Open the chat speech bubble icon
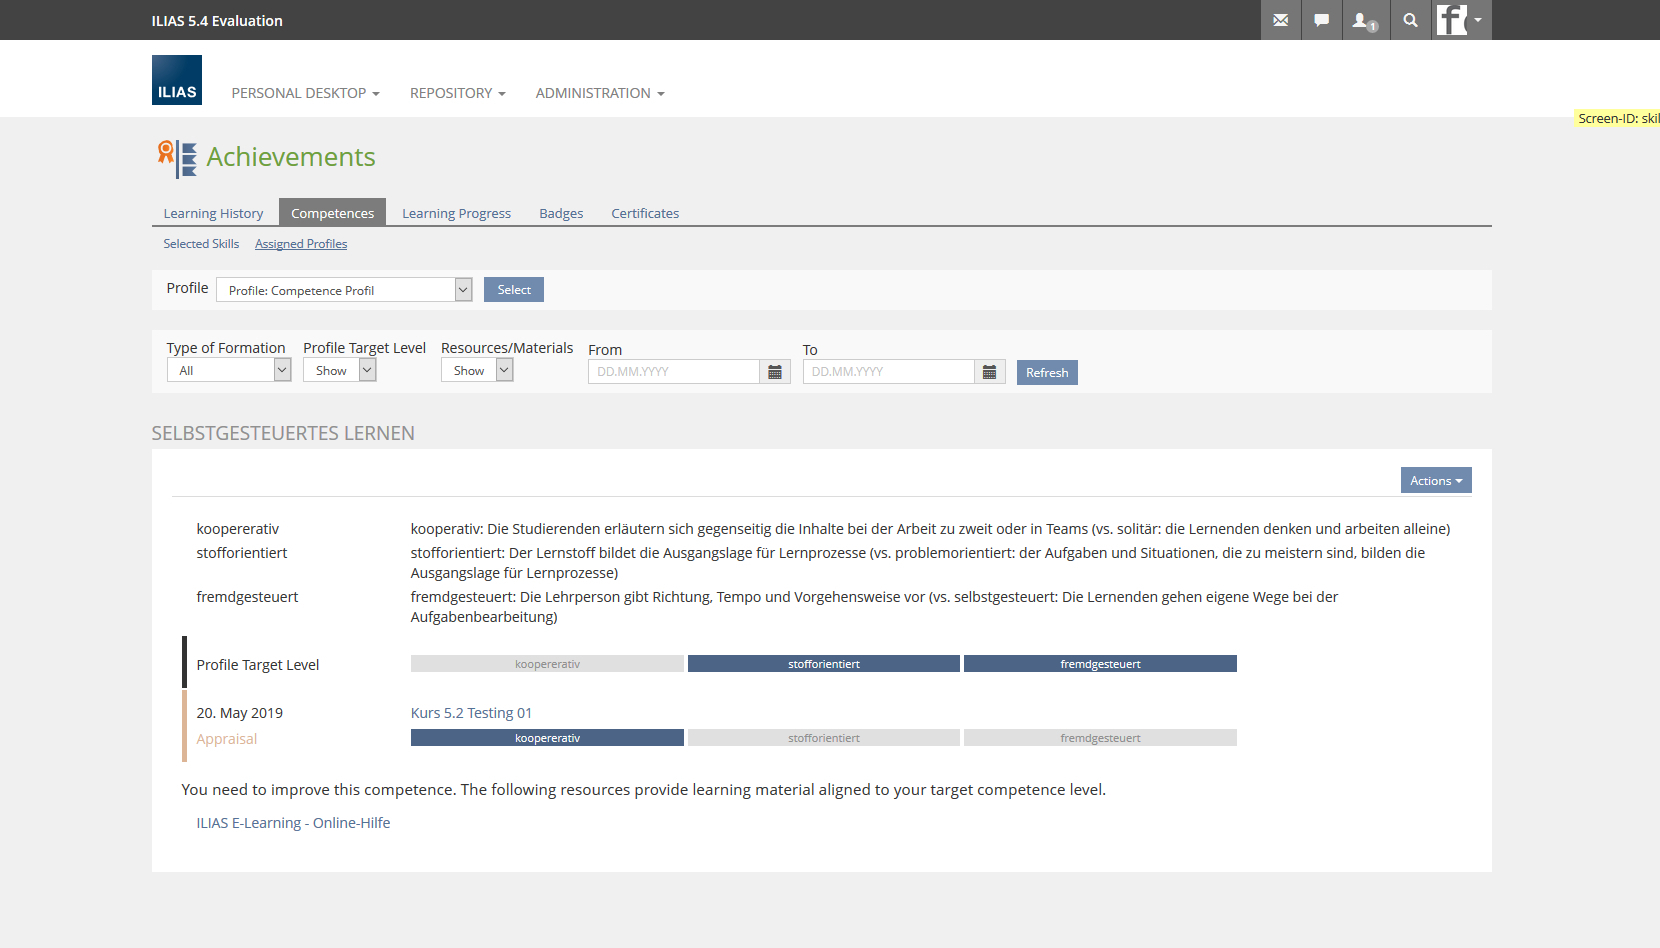The width and height of the screenshot is (1660, 948). [1321, 20]
